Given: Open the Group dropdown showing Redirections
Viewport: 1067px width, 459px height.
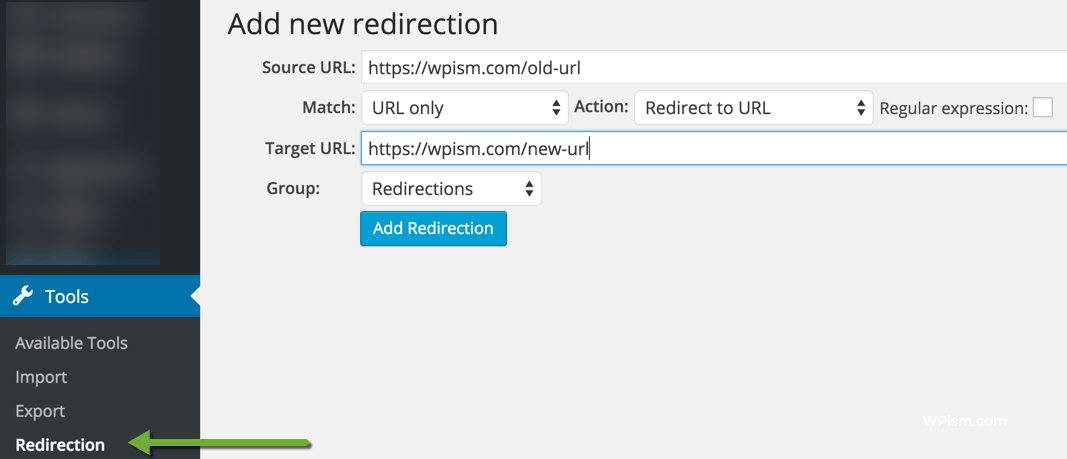Looking at the screenshot, I should coord(451,189).
